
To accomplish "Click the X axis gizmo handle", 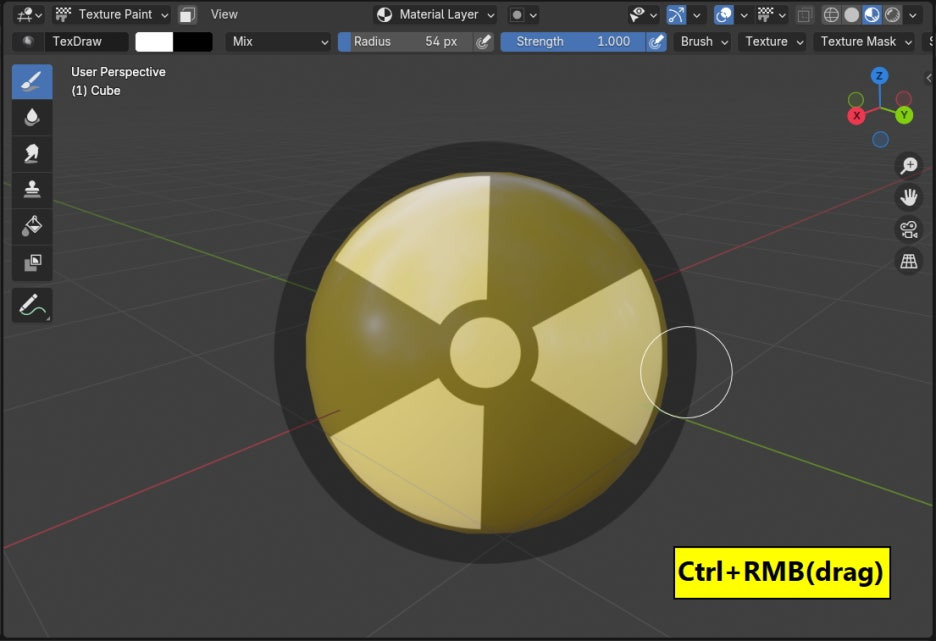I will click(857, 115).
